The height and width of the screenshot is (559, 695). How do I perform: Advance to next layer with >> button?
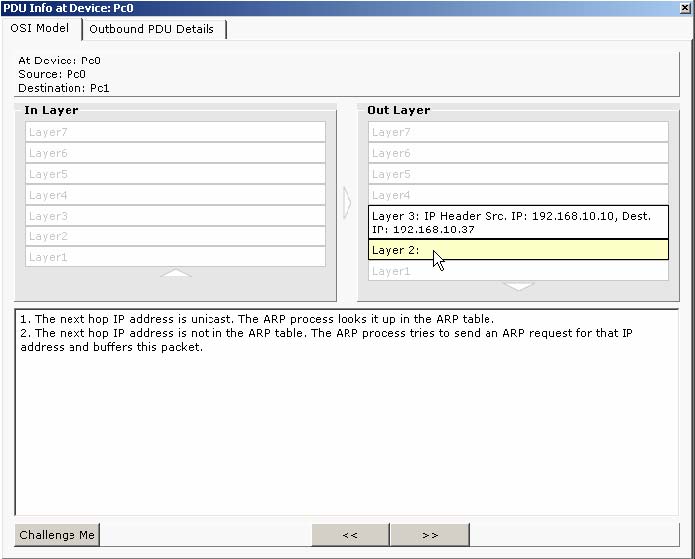(x=430, y=535)
